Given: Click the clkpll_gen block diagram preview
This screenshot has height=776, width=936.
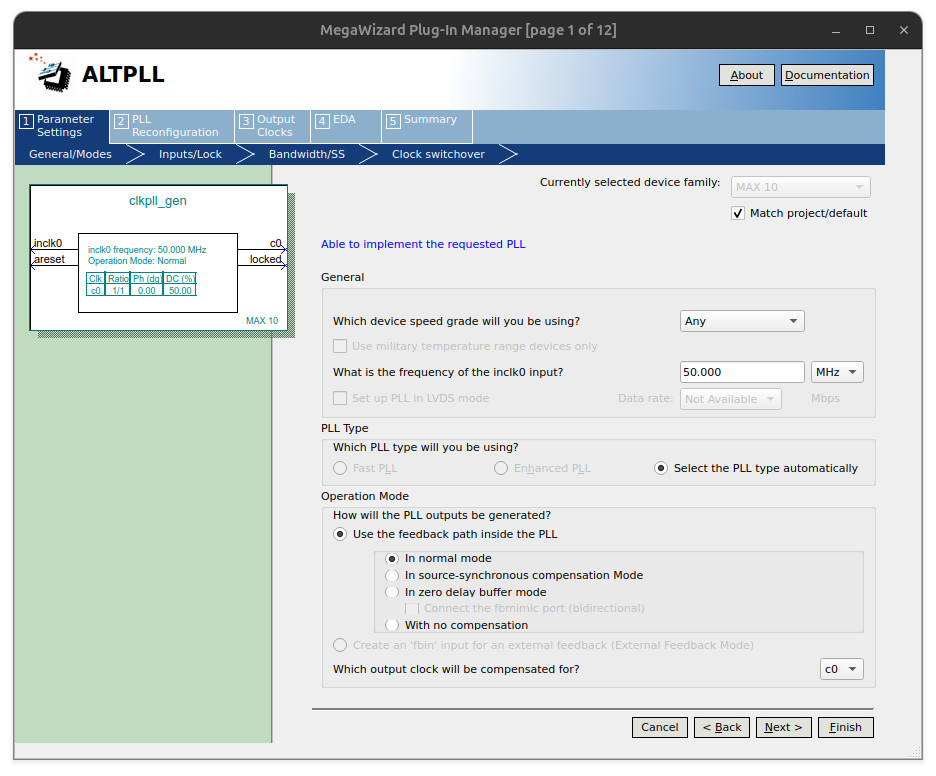Looking at the screenshot, I should [158, 257].
